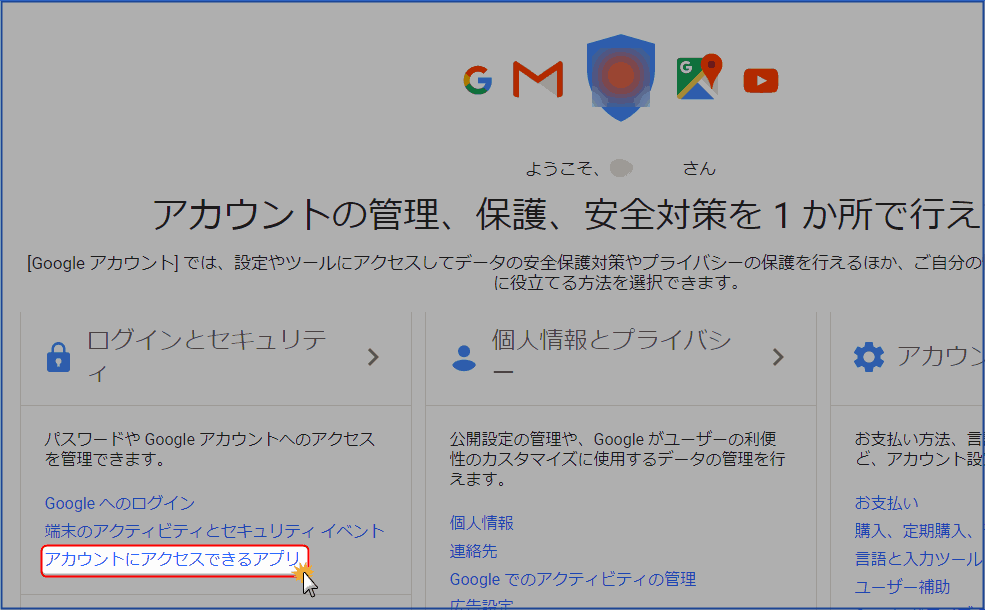Click the パスワードや Google アカウント description text
985x610 pixels.
click(x=209, y=449)
